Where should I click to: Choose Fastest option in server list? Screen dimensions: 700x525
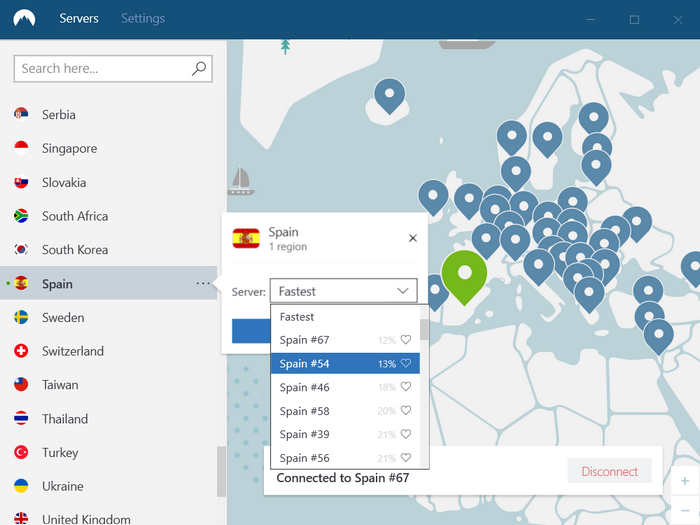tap(345, 317)
